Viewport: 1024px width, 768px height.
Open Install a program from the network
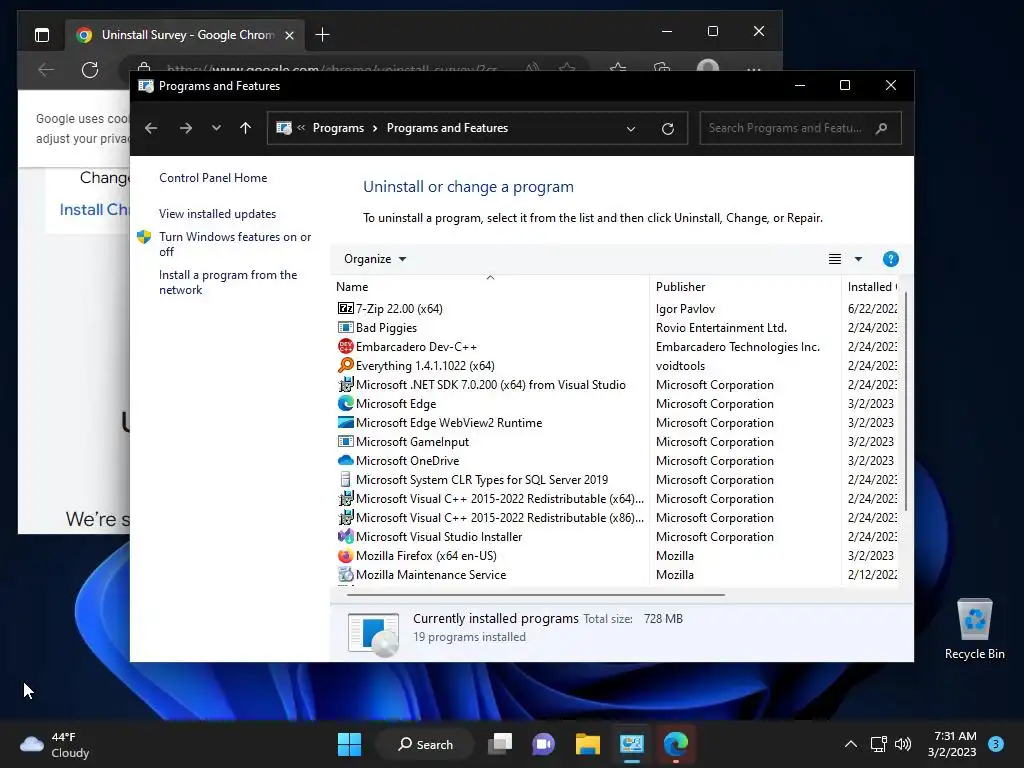tap(228, 282)
